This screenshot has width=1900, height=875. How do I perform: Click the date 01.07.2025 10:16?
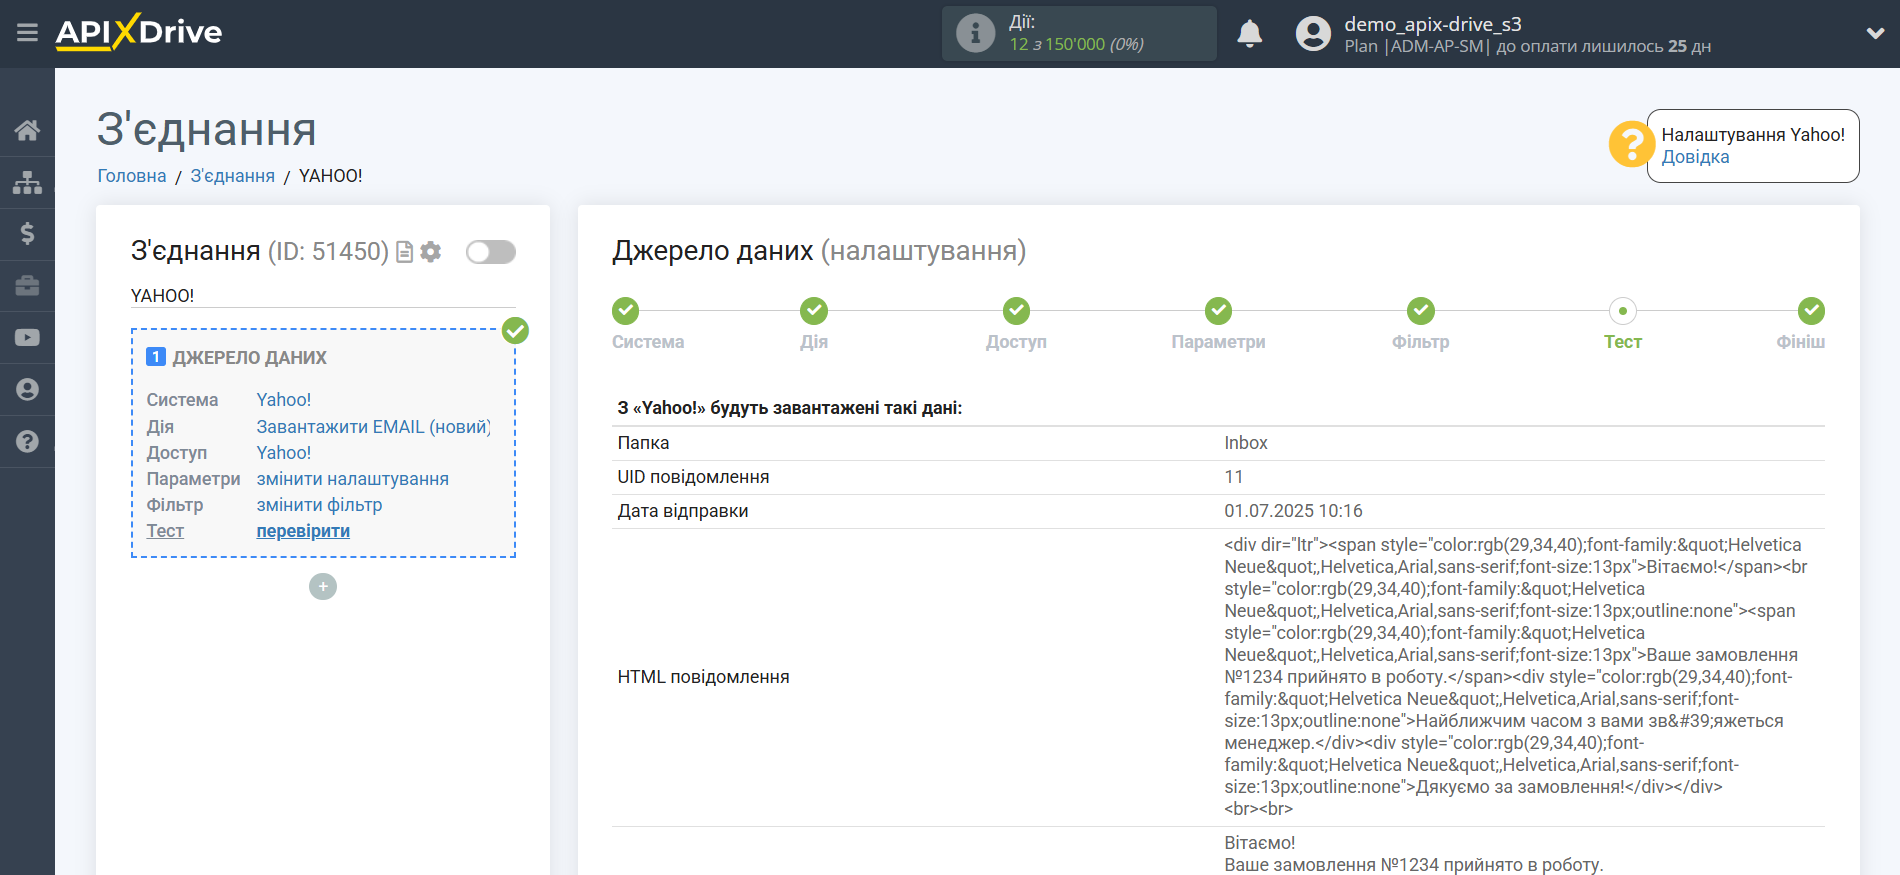click(x=1293, y=511)
